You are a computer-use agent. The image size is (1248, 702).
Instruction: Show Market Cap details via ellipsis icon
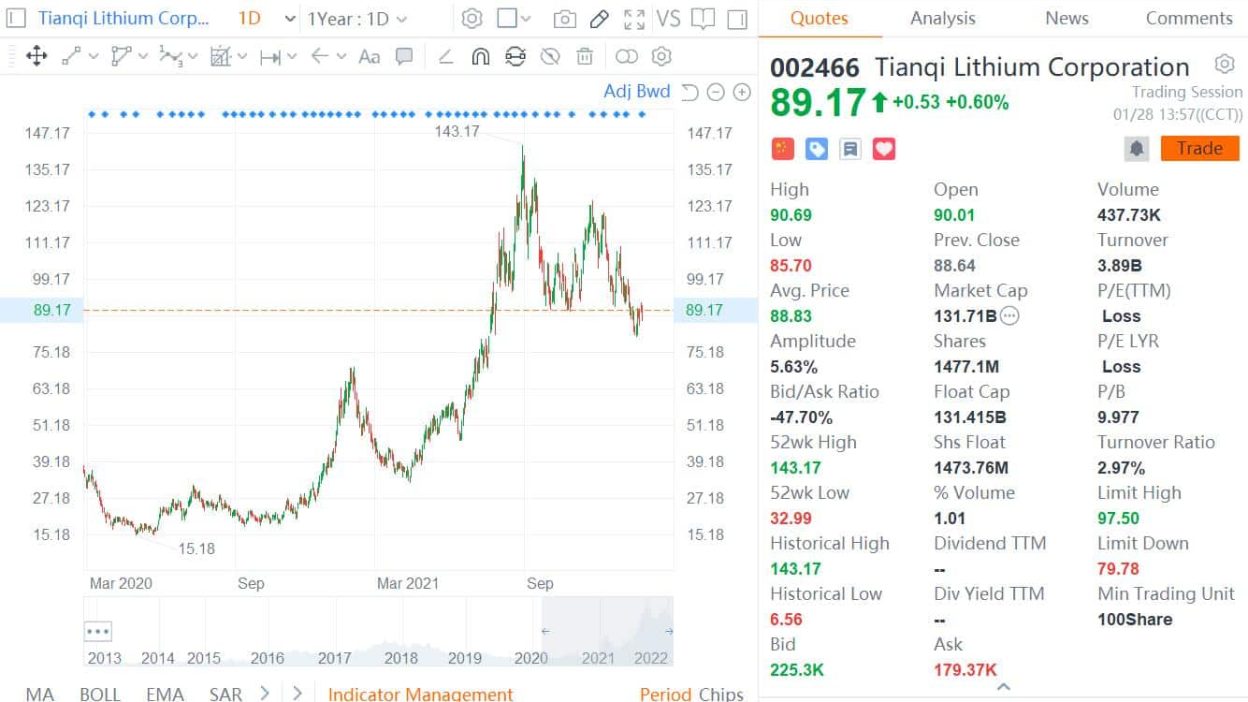click(1009, 316)
